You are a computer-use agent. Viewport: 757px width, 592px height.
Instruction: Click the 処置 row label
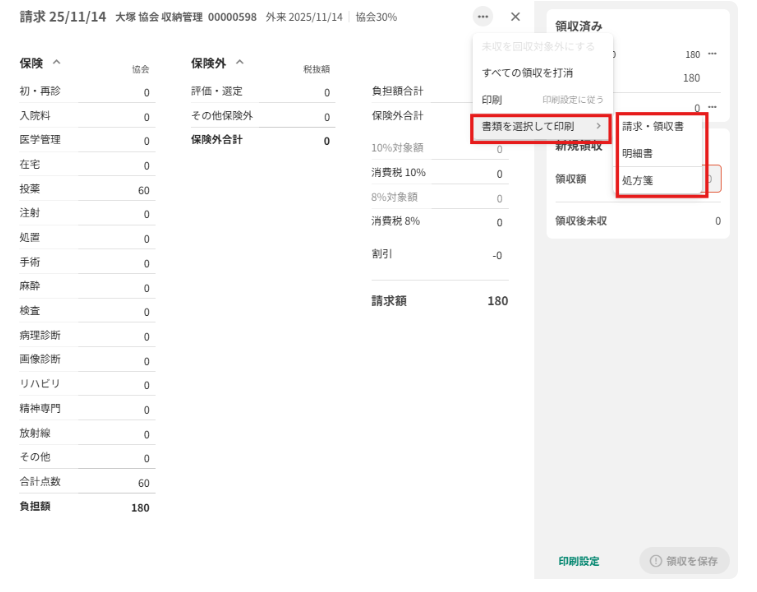pyautogui.click(x=29, y=238)
